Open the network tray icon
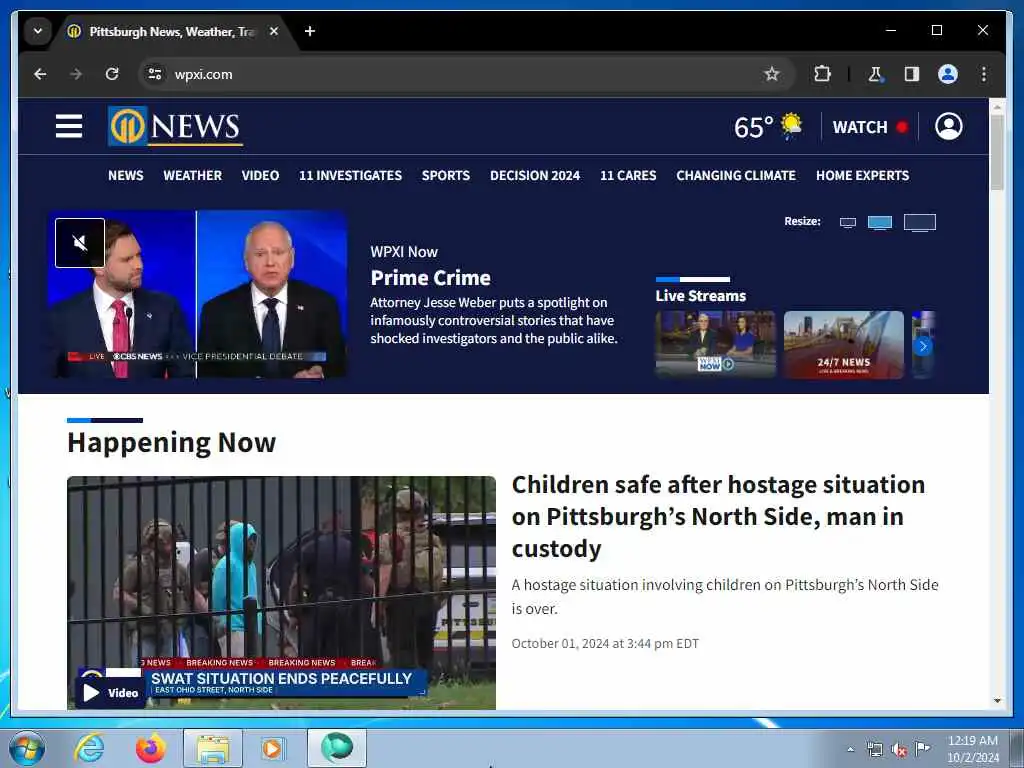 pyautogui.click(x=874, y=749)
